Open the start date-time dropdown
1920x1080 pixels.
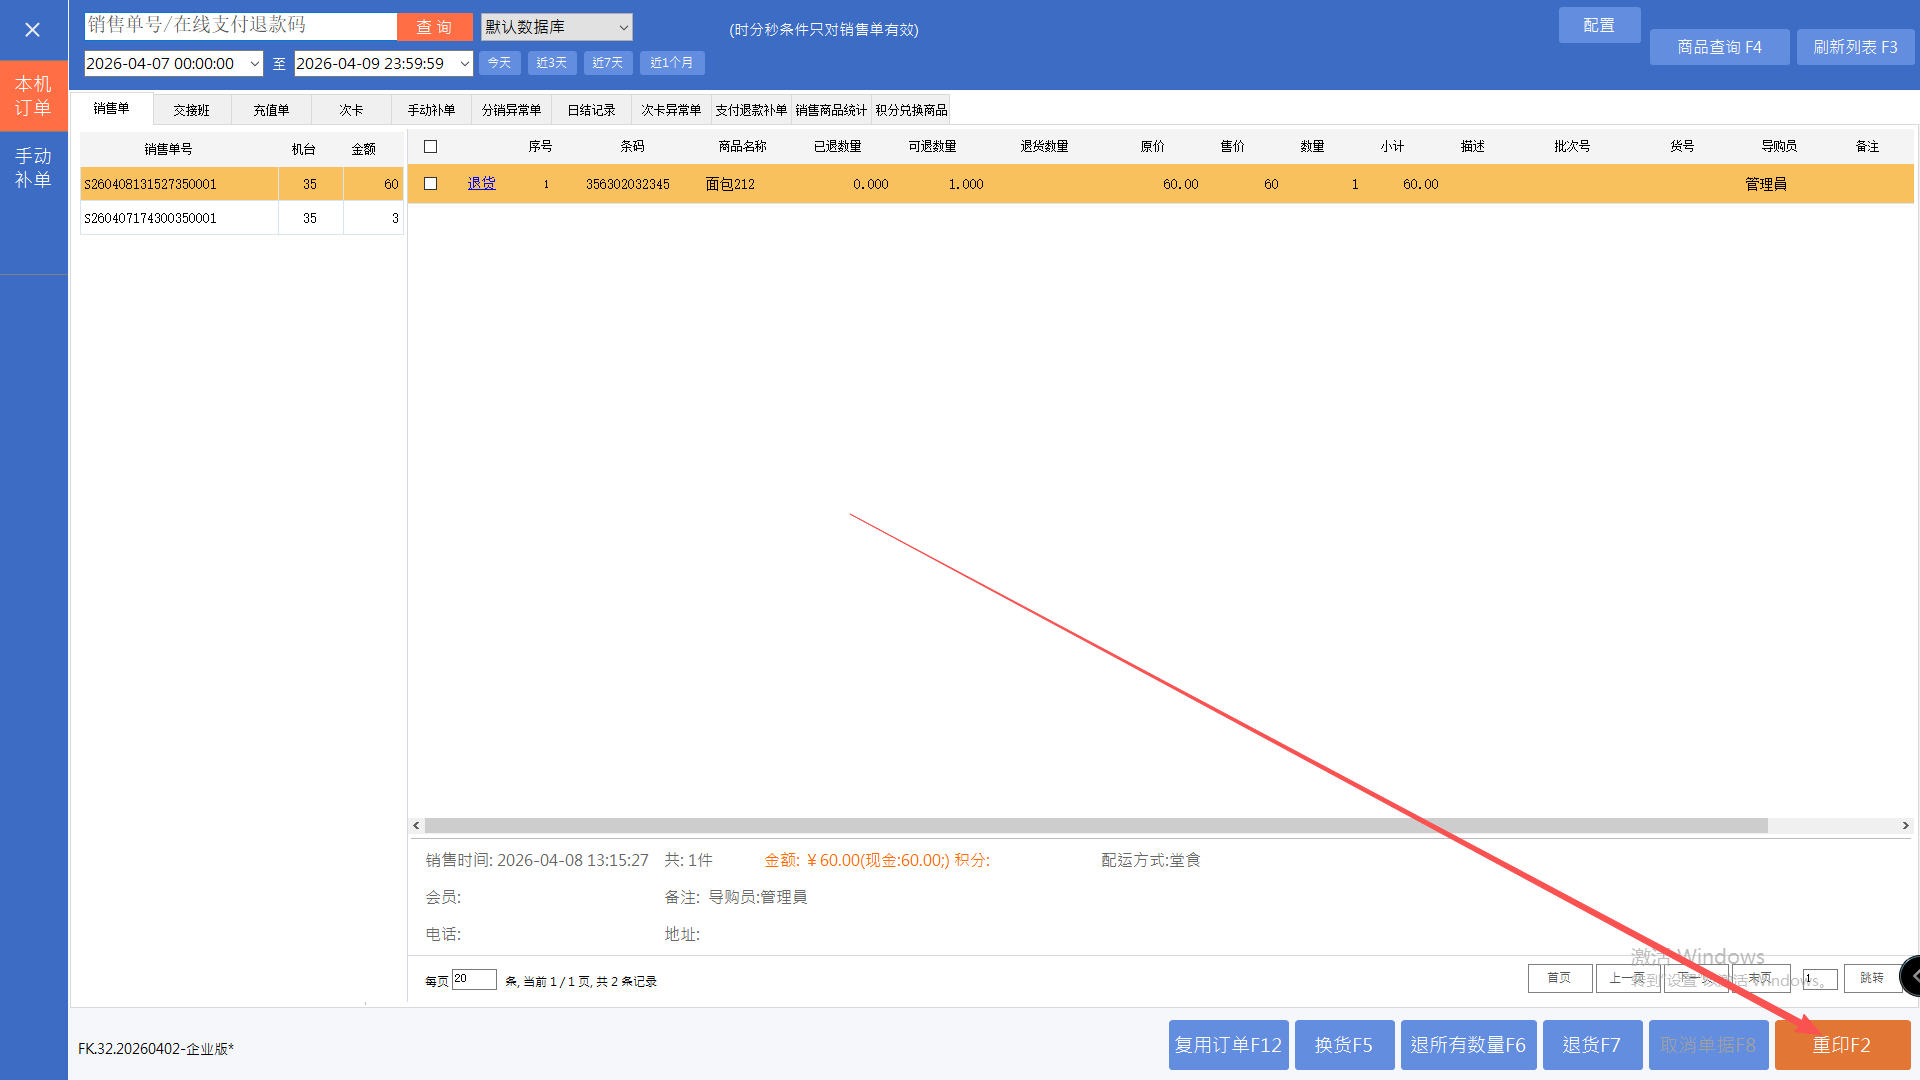click(254, 64)
